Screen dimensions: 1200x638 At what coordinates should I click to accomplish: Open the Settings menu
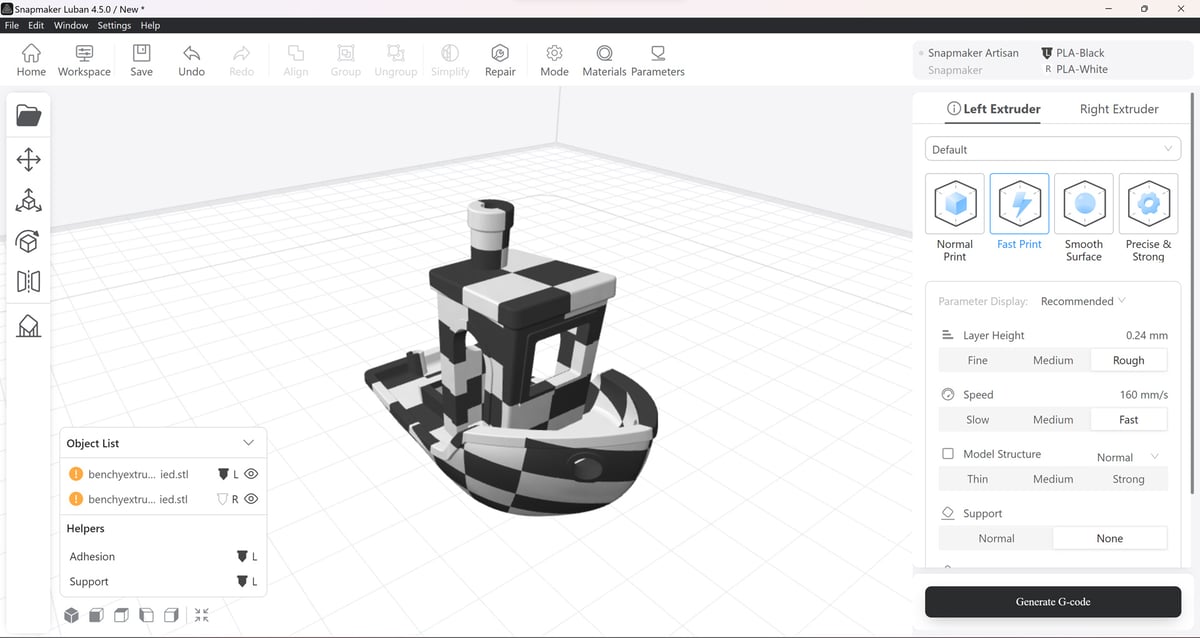click(x=114, y=25)
